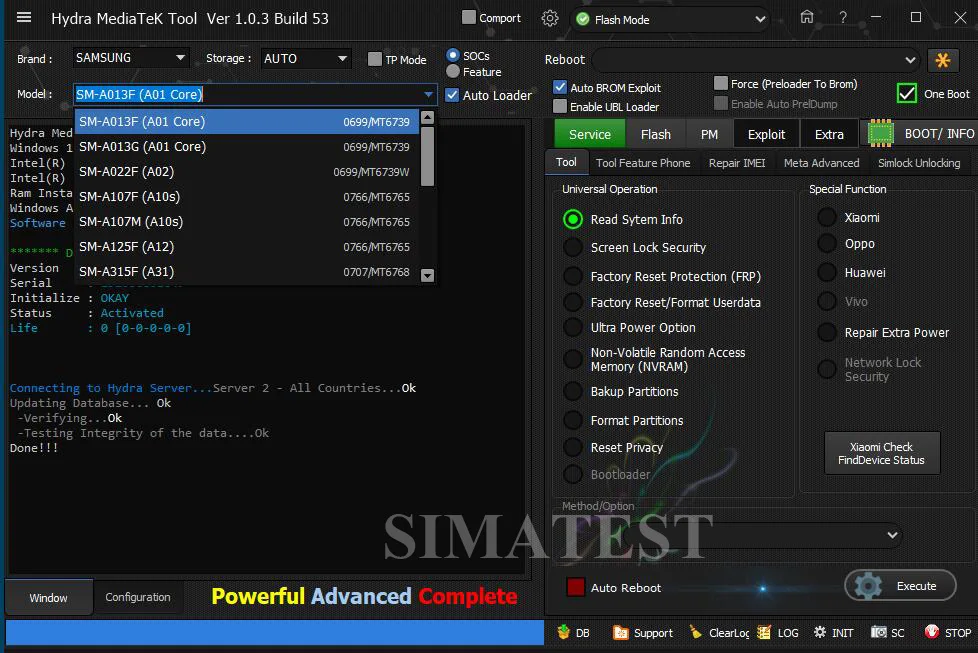Take screenshot with SC button
The width and height of the screenshot is (978, 653).
[888, 632]
